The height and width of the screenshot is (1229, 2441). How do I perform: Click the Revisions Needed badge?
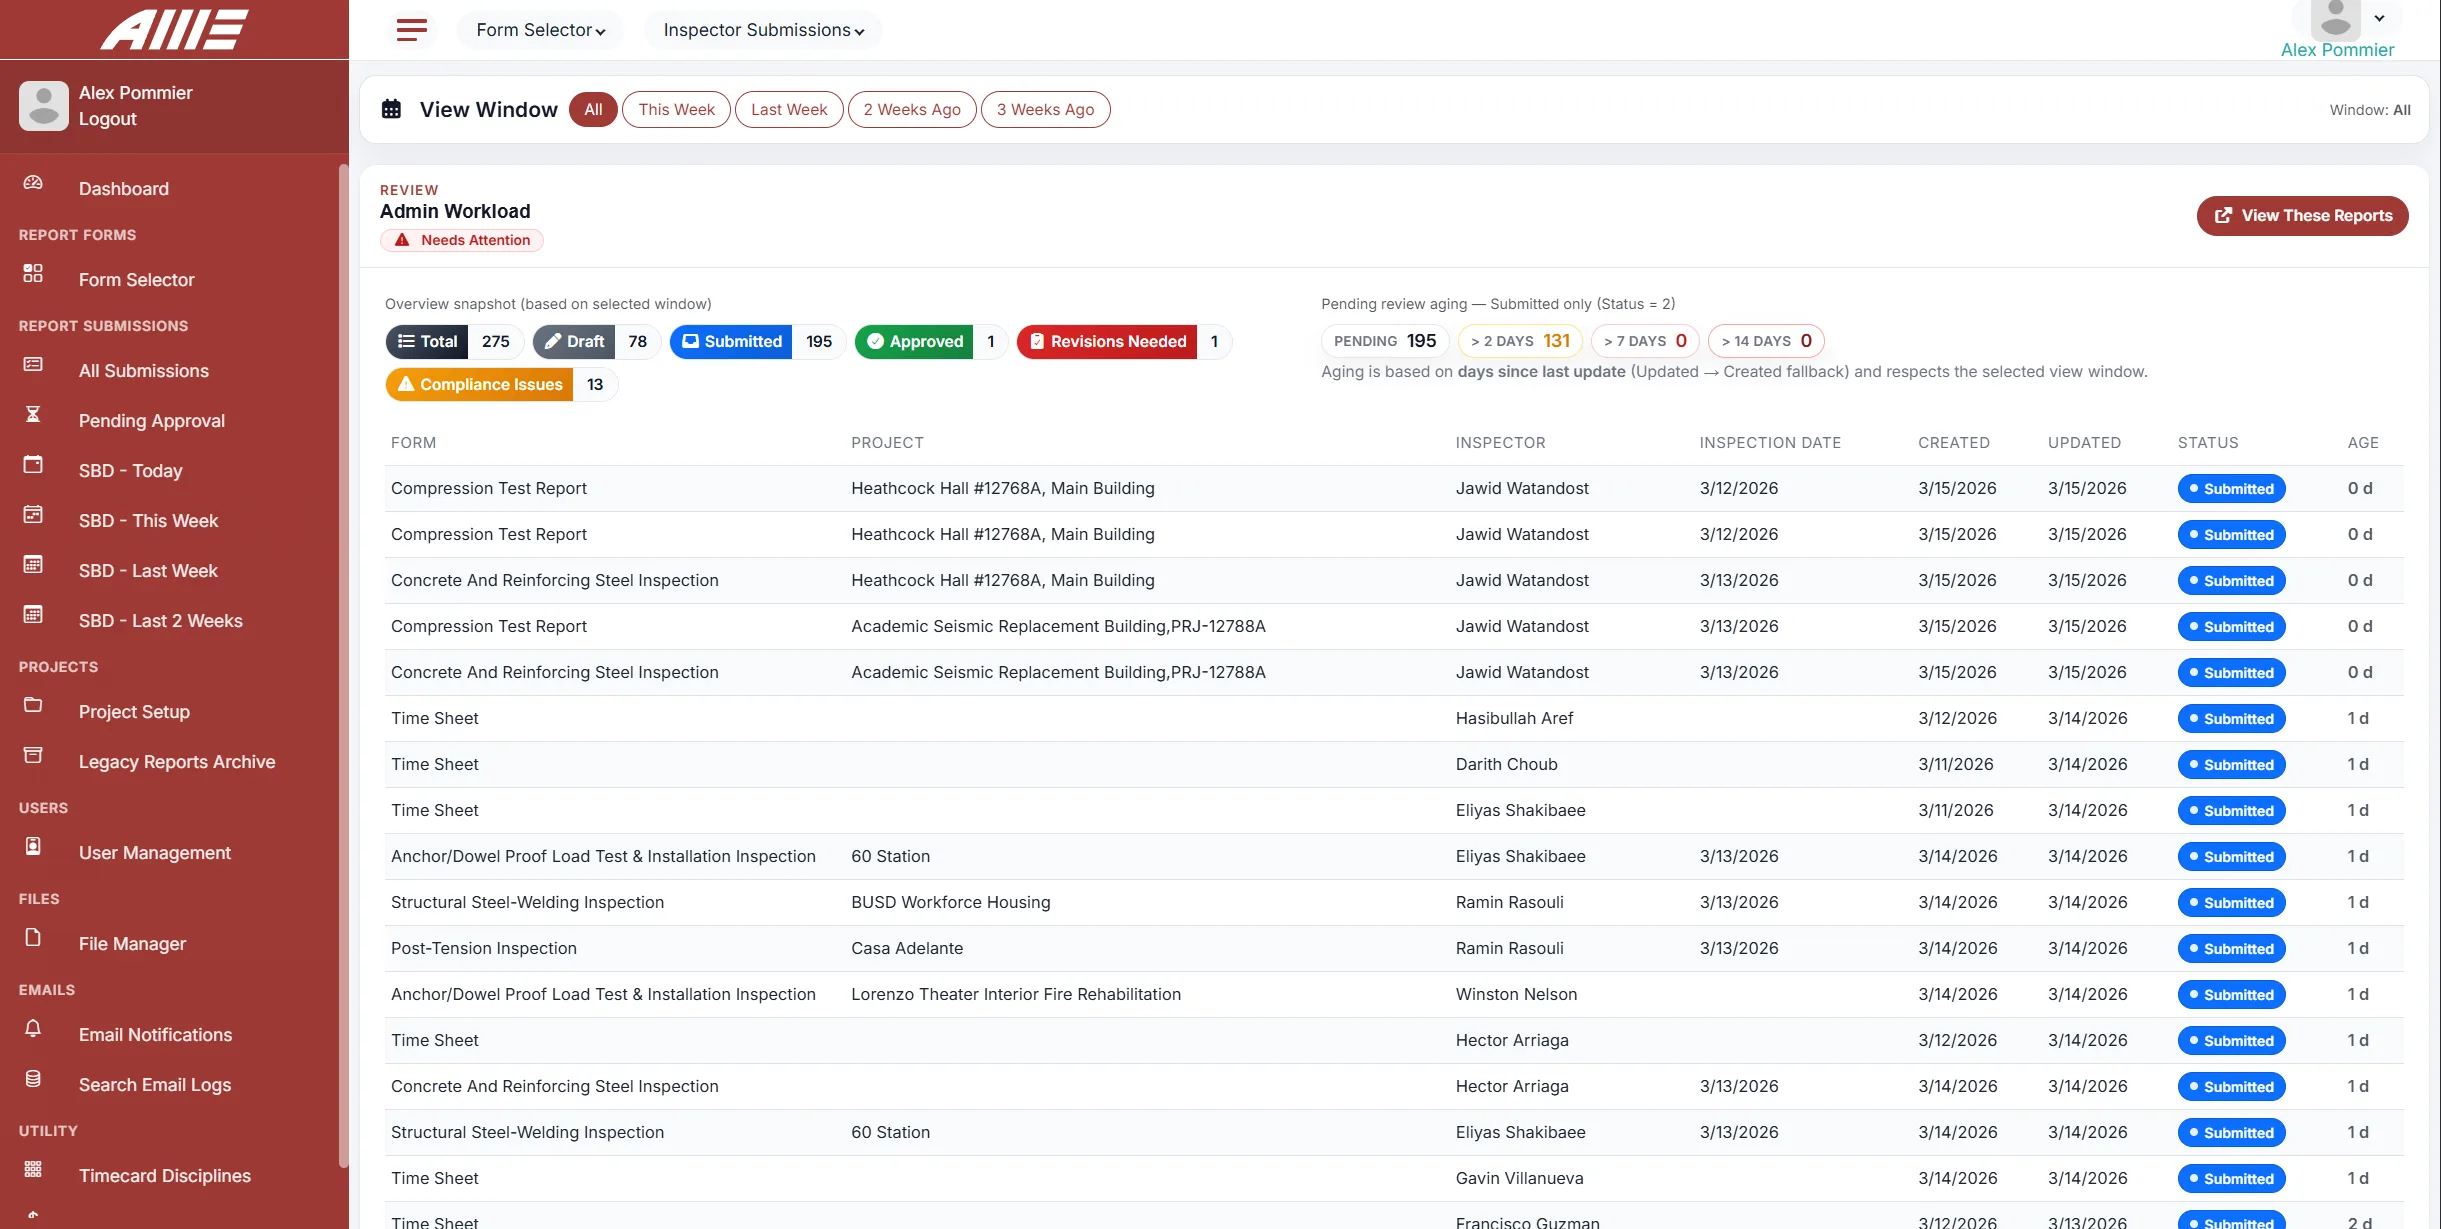pos(1124,342)
